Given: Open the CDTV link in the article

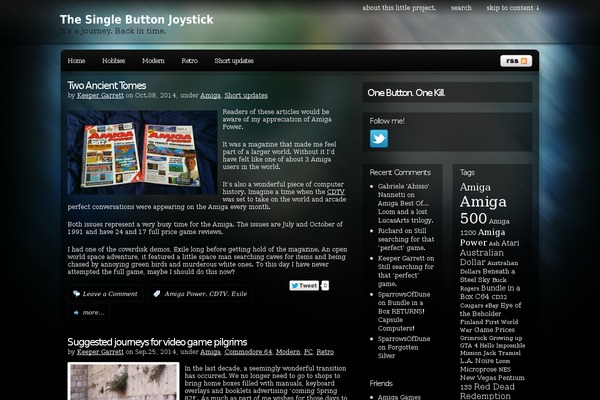Looking at the screenshot, I should [x=336, y=192].
